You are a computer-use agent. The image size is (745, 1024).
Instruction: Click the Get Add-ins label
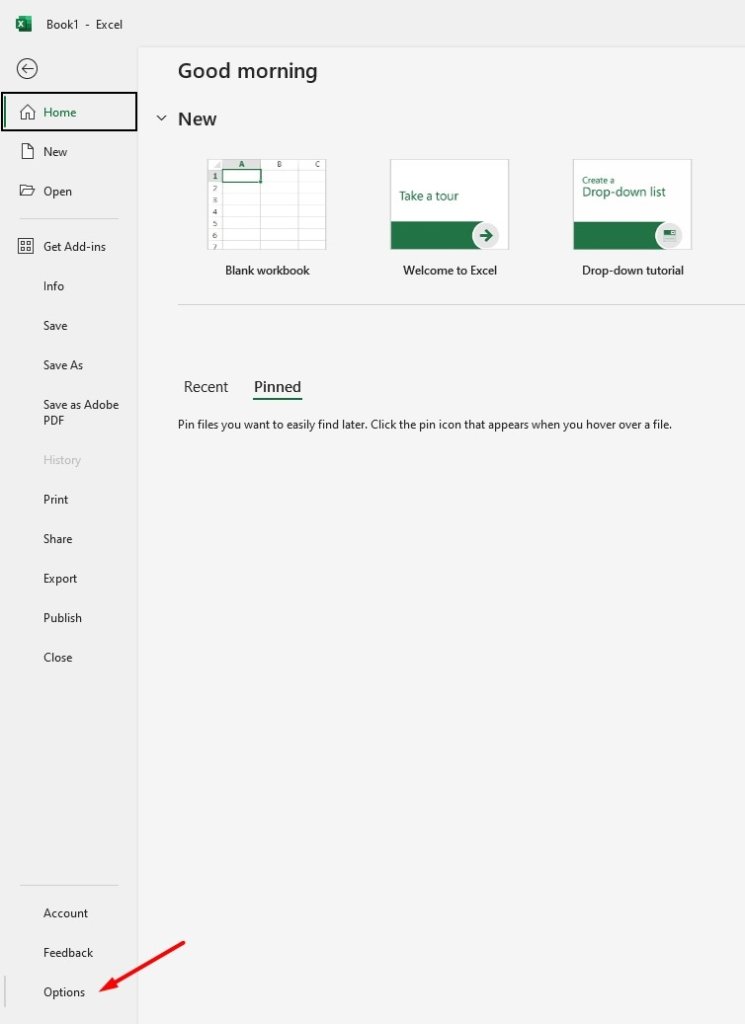(74, 246)
